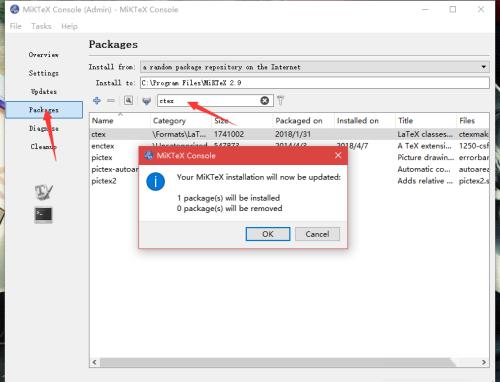500x382 pixels.
Task: Click the MiKTeX icon in title bar
Action: click(15, 9)
